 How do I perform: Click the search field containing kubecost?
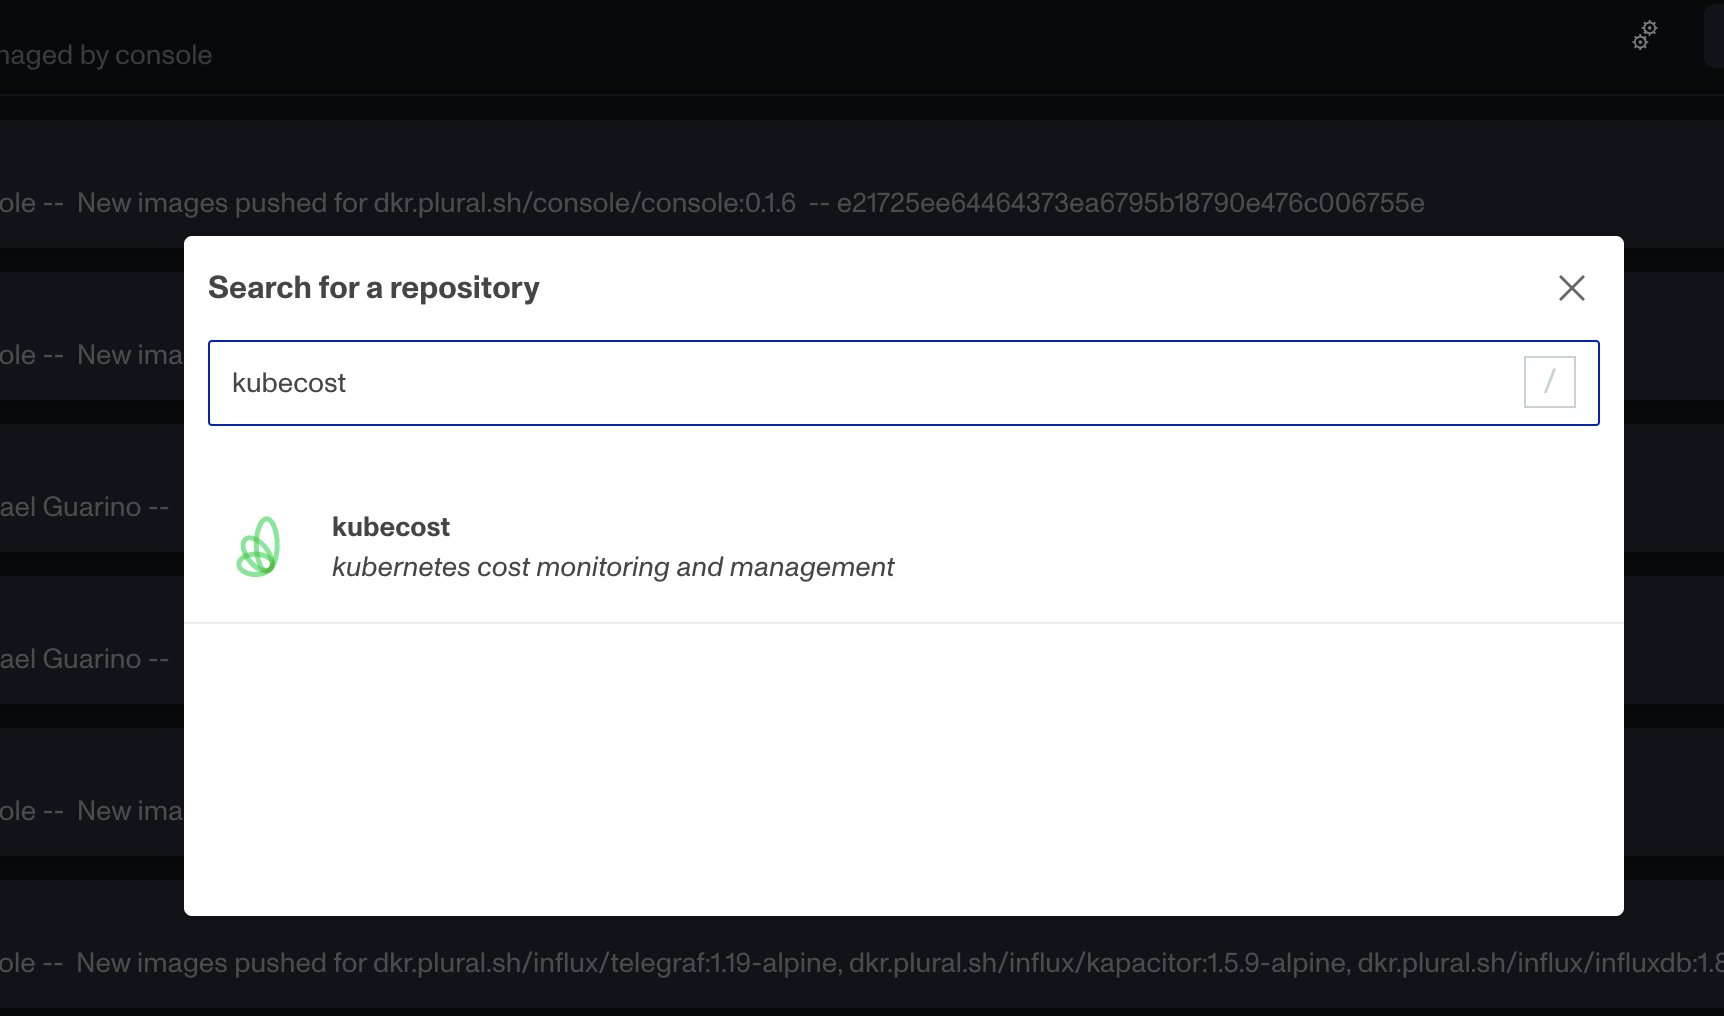pyautogui.click(x=860, y=383)
